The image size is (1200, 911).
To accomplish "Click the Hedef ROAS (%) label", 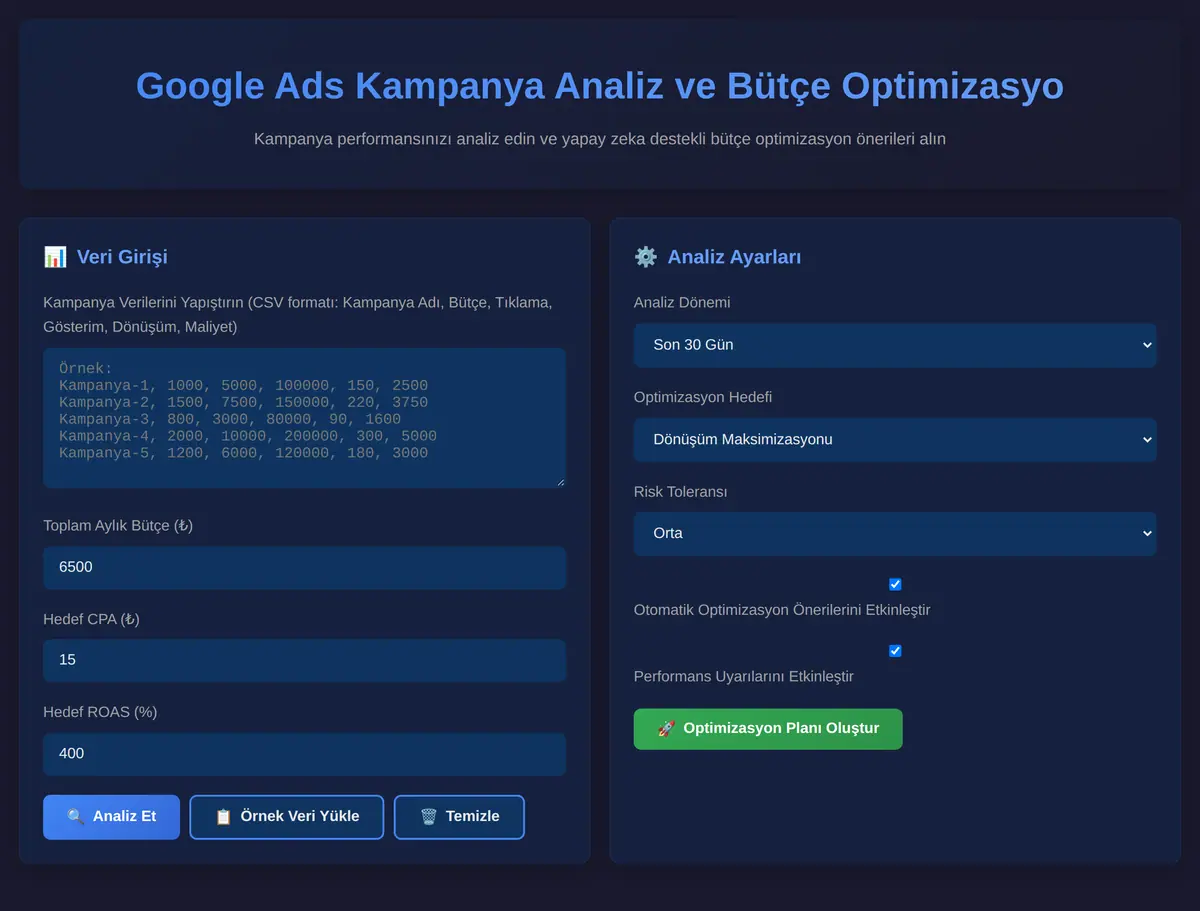I will (x=100, y=713).
